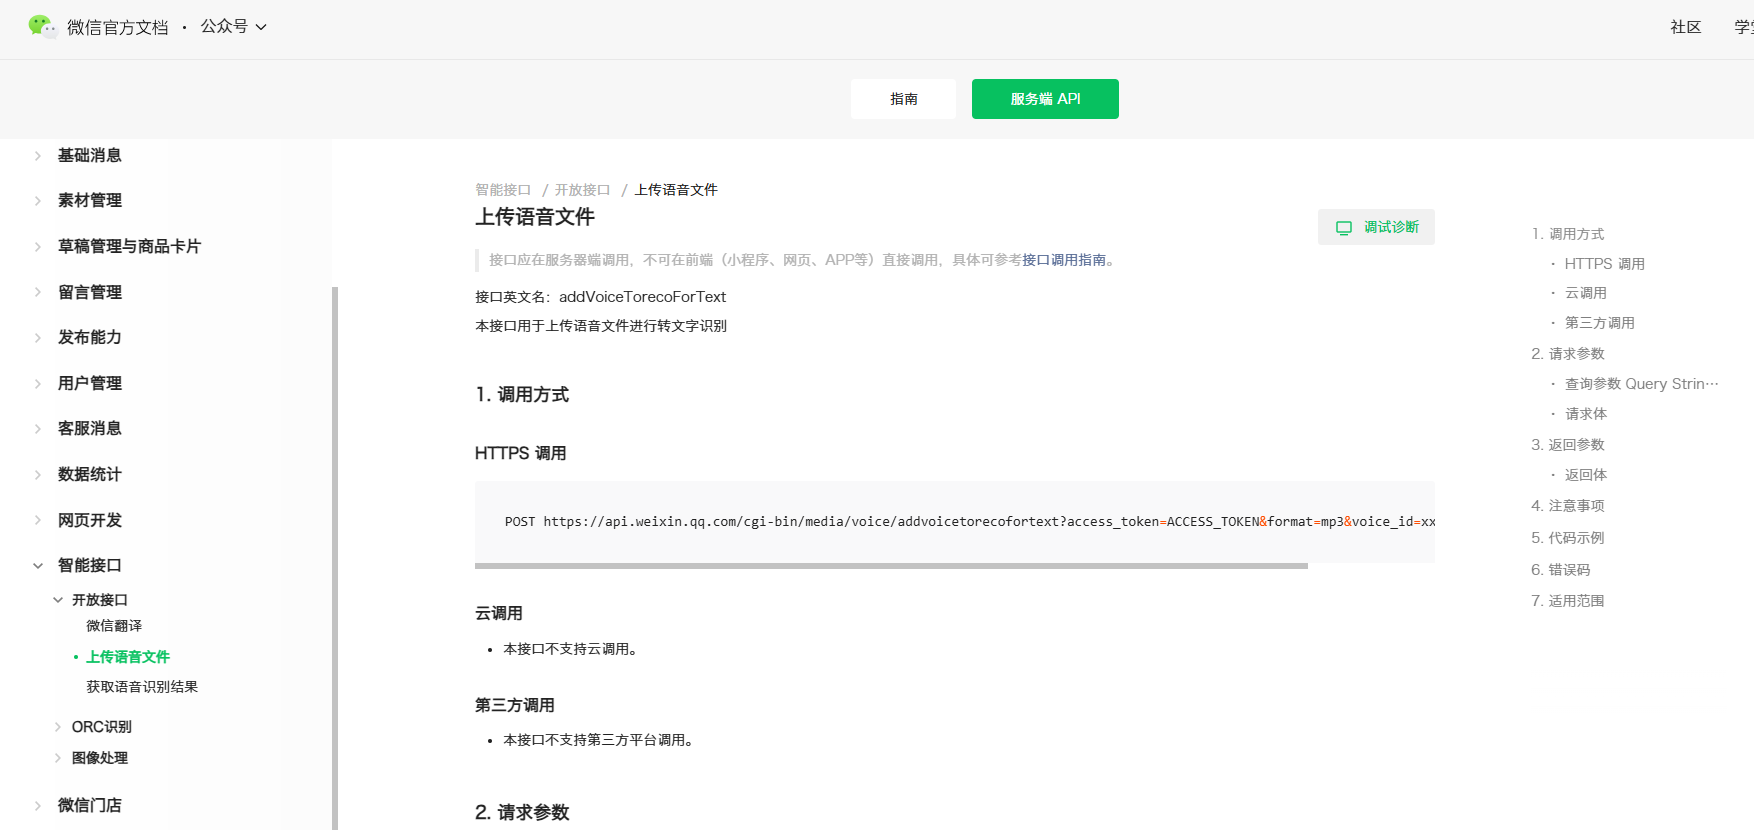Jump to 4. 注意事项 in outline
The width and height of the screenshot is (1754, 830).
(x=1567, y=506)
